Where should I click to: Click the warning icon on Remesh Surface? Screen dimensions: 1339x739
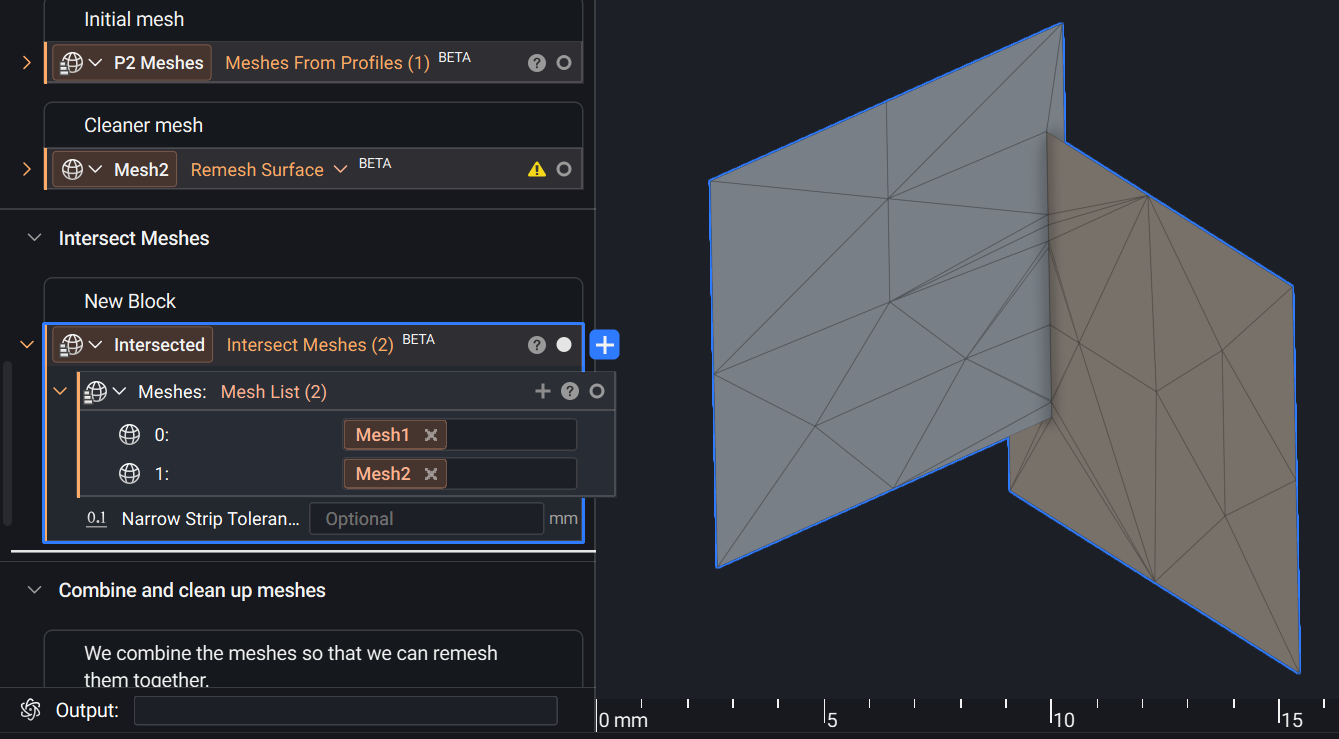coord(537,170)
